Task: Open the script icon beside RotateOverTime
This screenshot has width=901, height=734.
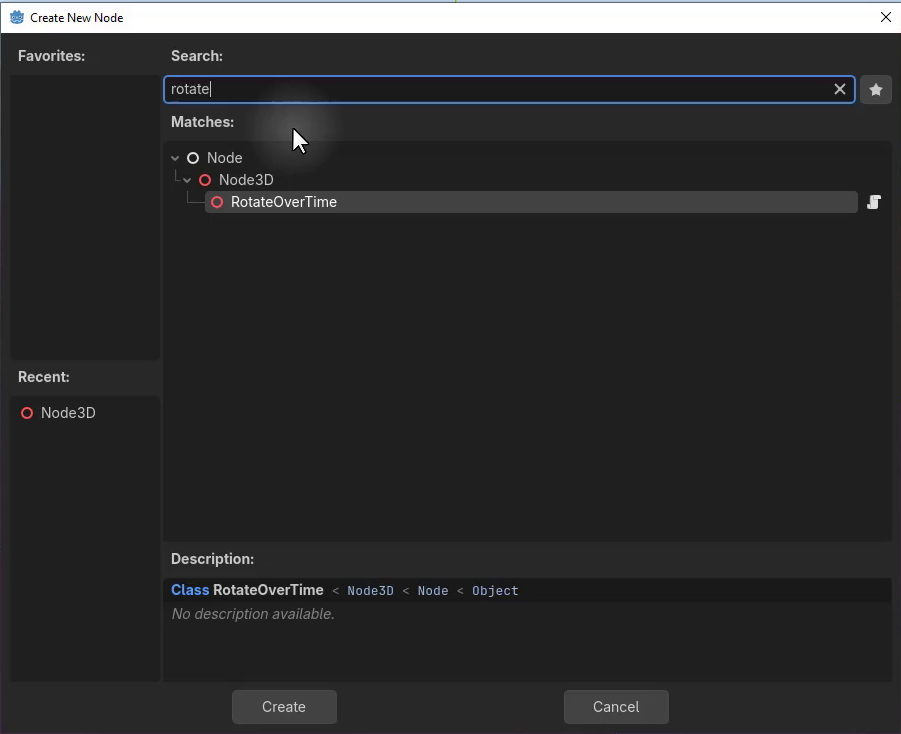Action: [874, 202]
